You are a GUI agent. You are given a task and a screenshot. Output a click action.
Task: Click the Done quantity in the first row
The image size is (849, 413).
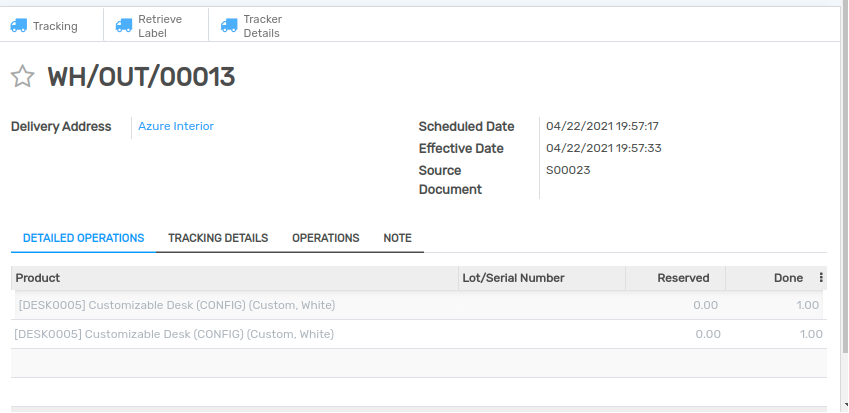coord(807,305)
